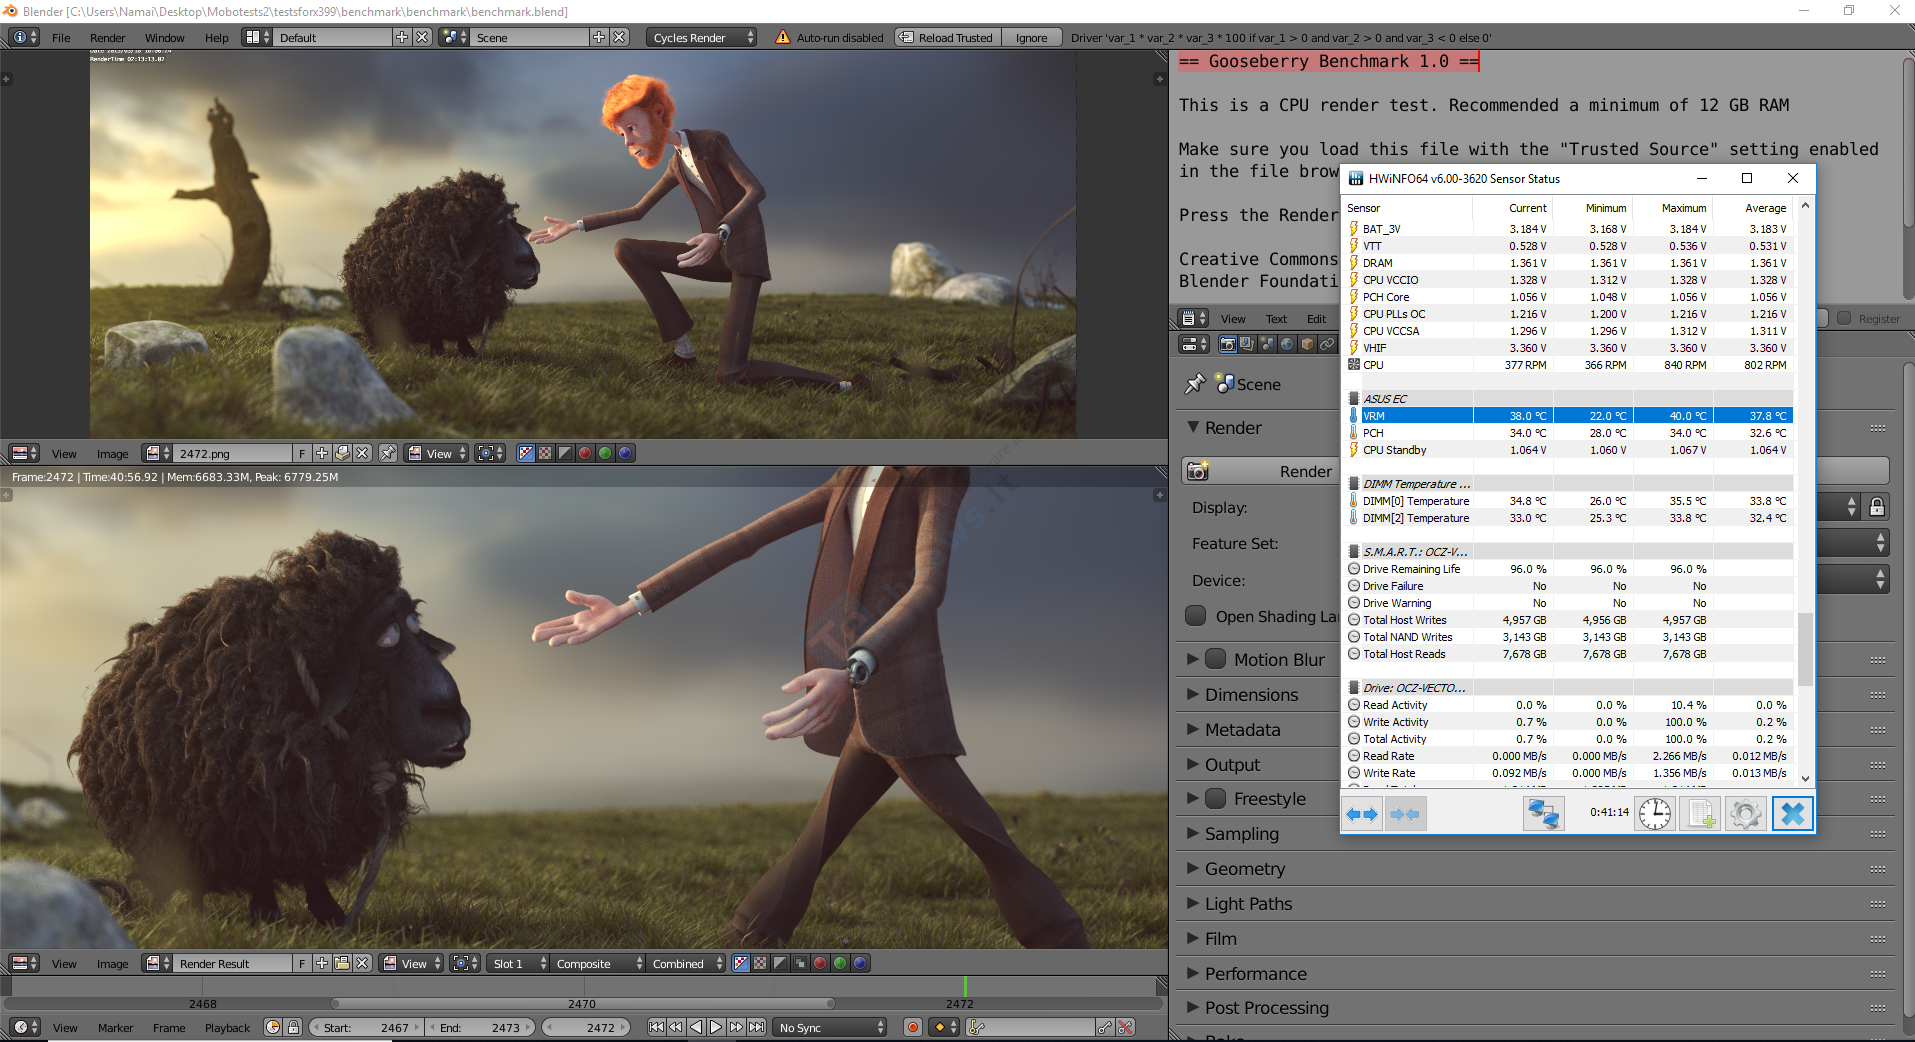Reset HWiNFO min/max clock icon
Image resolution: width=1915 pixels, height=1042 pixels.
1655,813
